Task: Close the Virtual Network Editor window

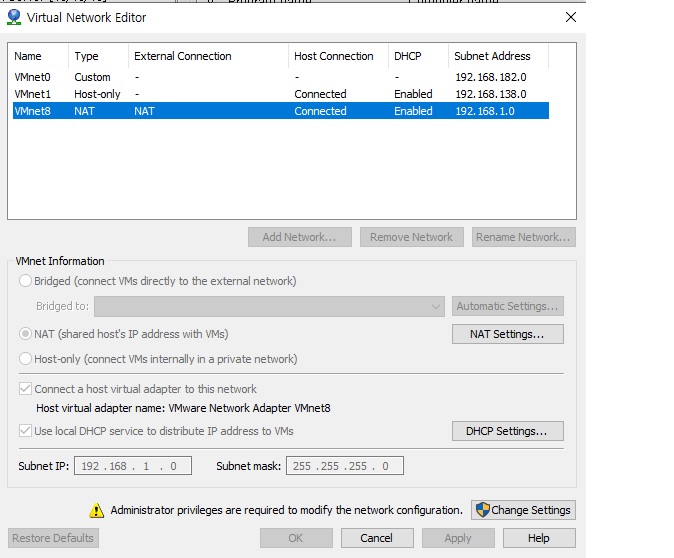Action: 571,17
